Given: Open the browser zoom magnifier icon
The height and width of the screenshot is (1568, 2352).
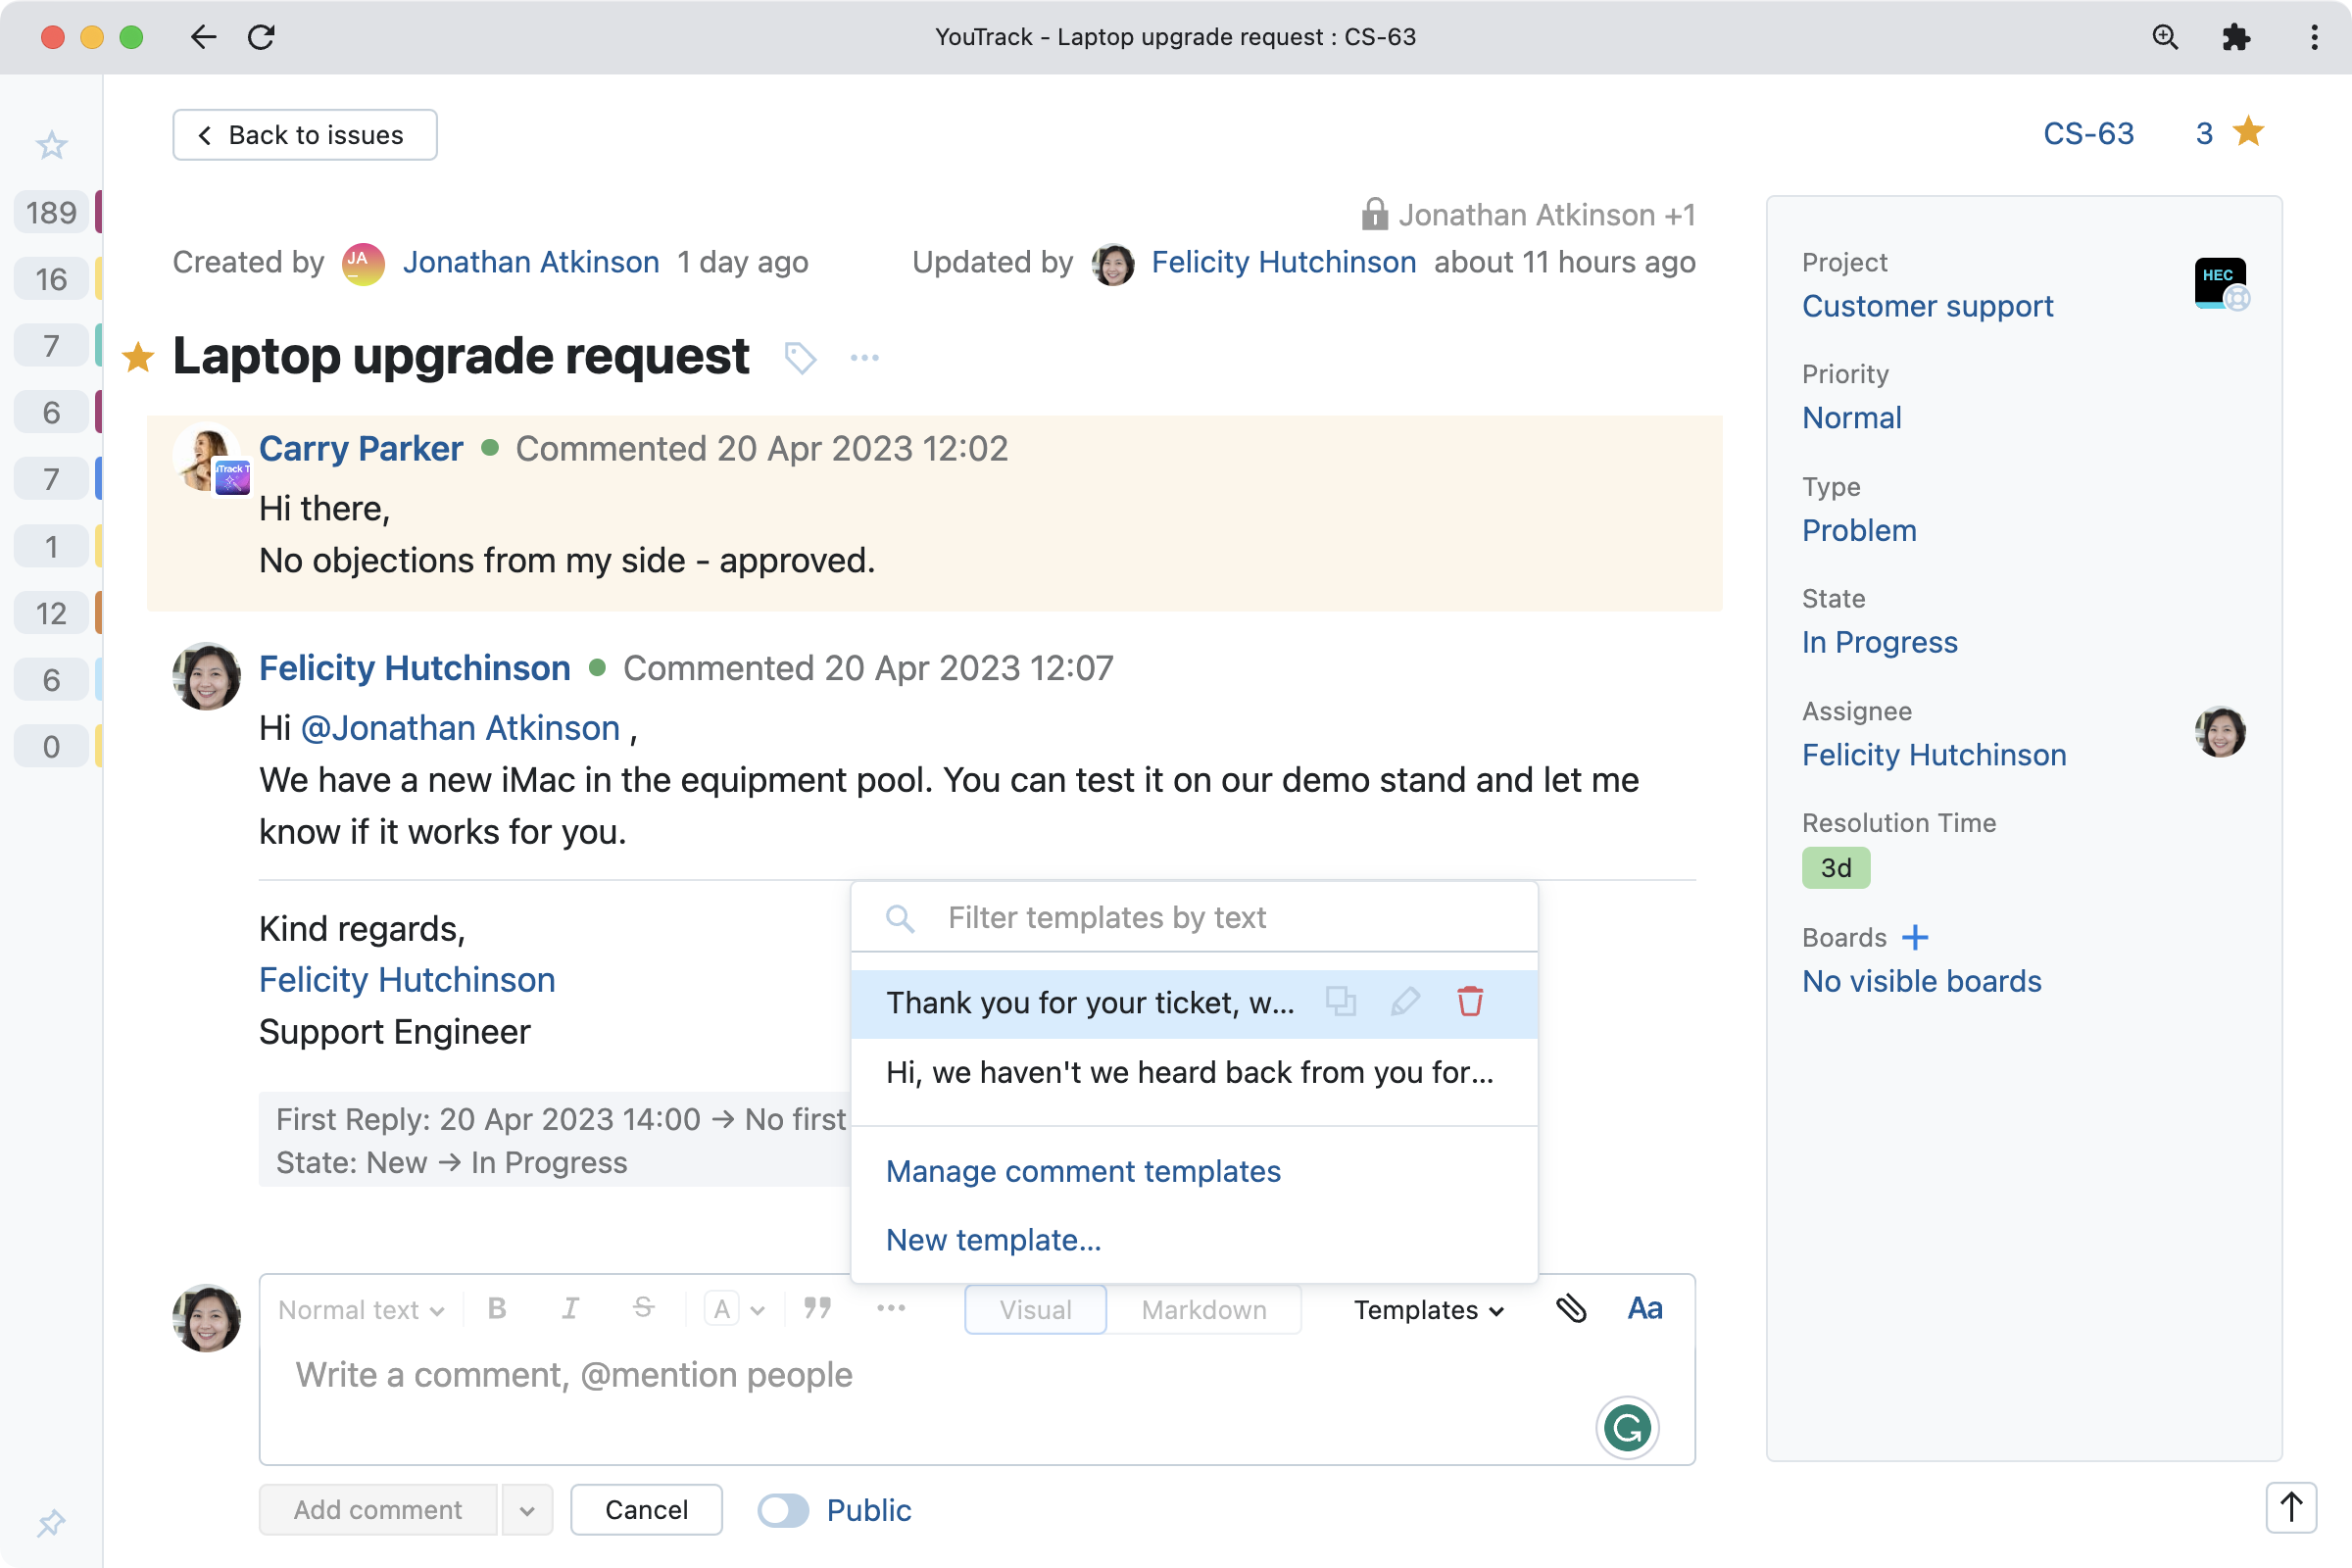Looking at the screenshot, I should click(x=2164, y=37).
